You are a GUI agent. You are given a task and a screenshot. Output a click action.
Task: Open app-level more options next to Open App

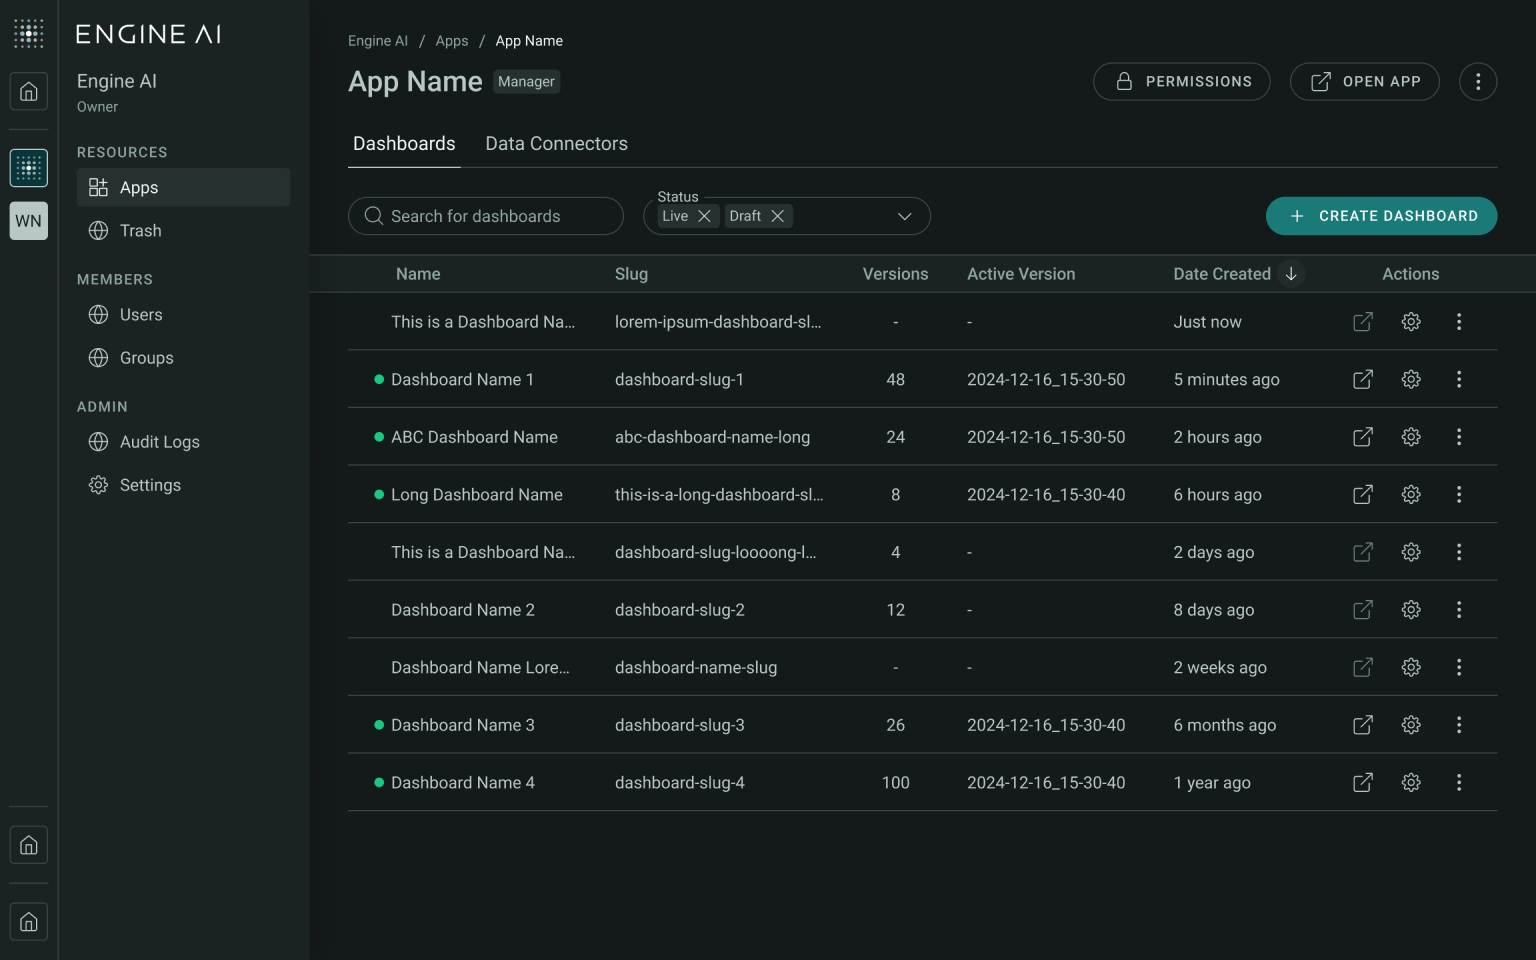tap(1478, 82)
